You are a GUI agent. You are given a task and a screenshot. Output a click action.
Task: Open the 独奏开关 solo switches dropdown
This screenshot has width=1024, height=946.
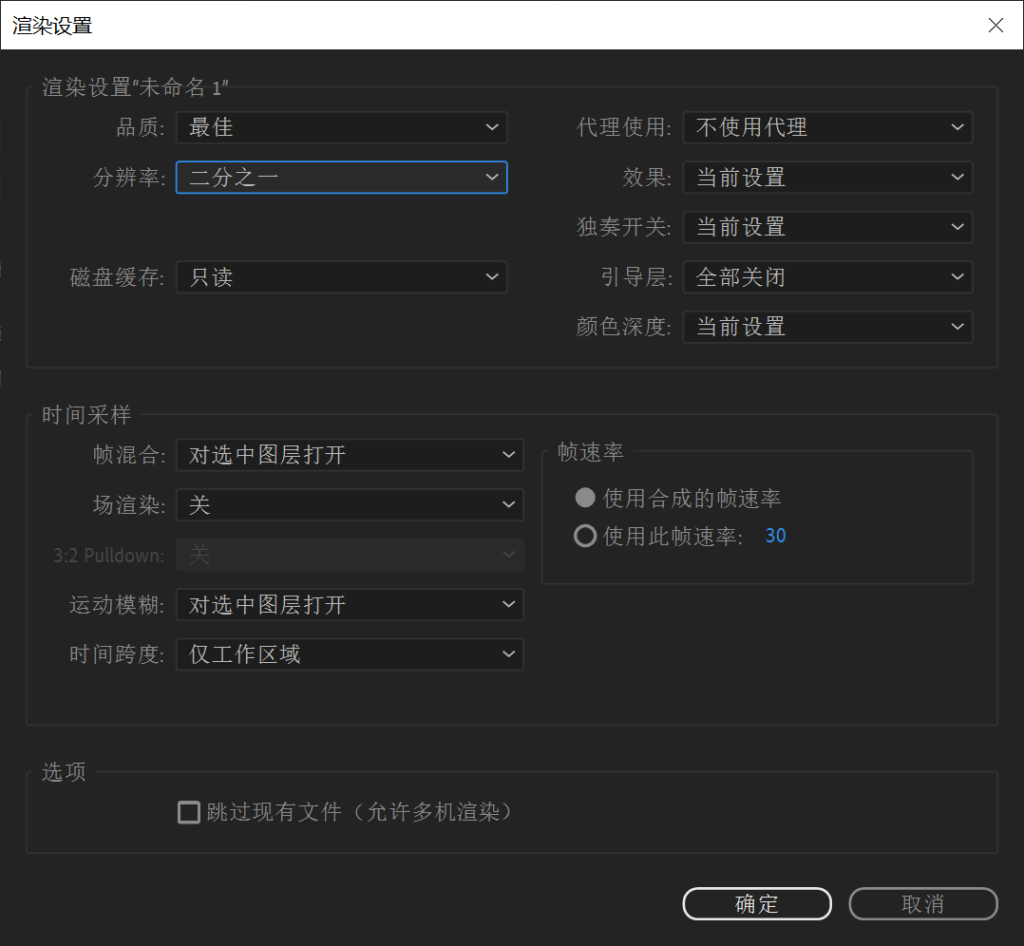coord(827,228)
